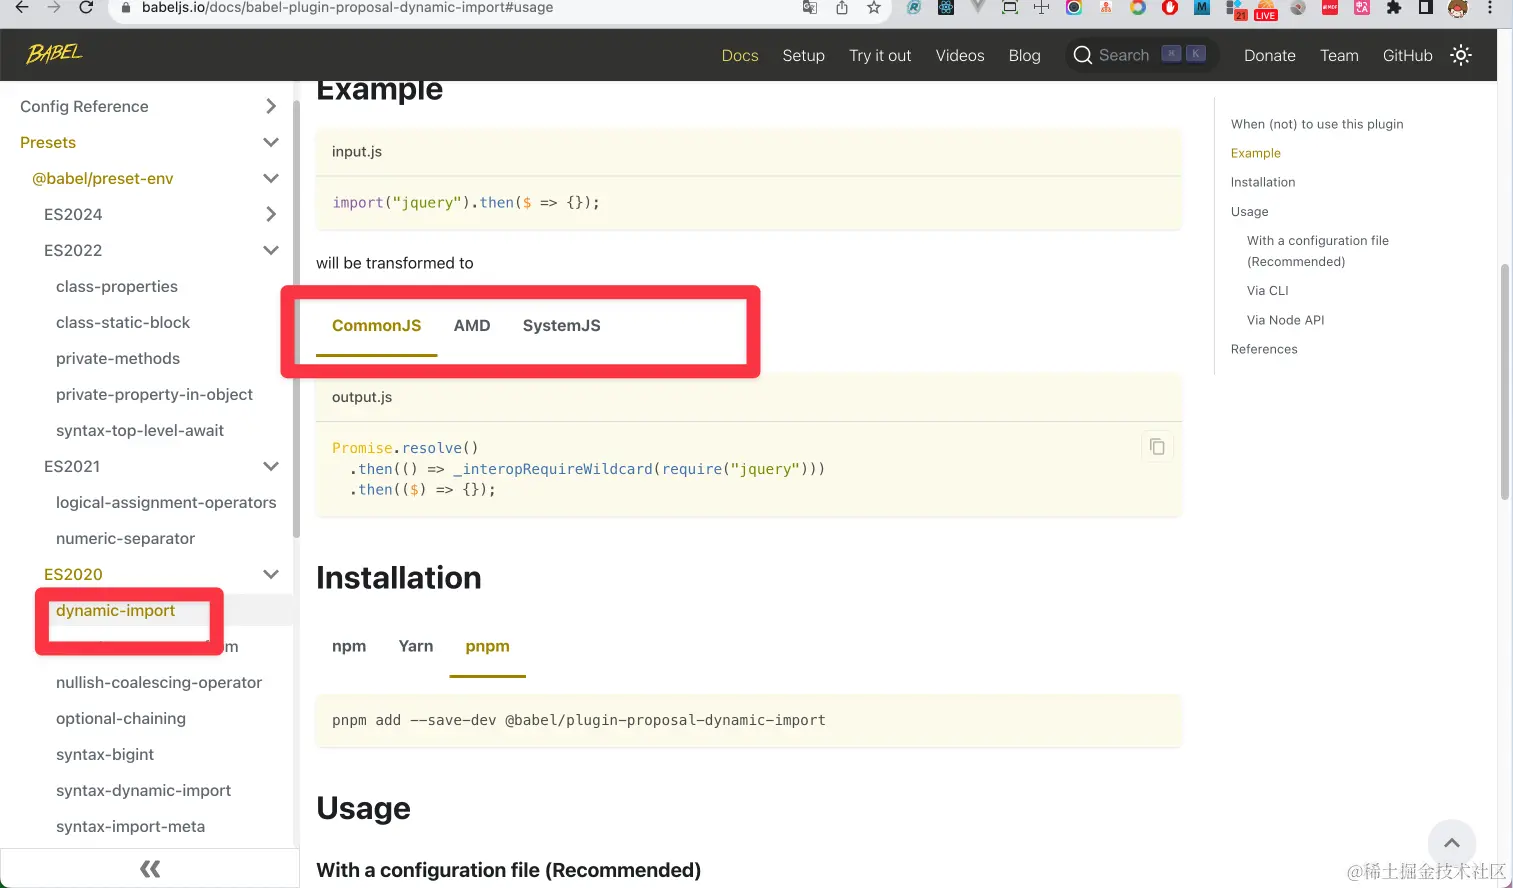Open the Team page link
This screenshot has height=888, width=1513.
click(x=1339, y=55)
